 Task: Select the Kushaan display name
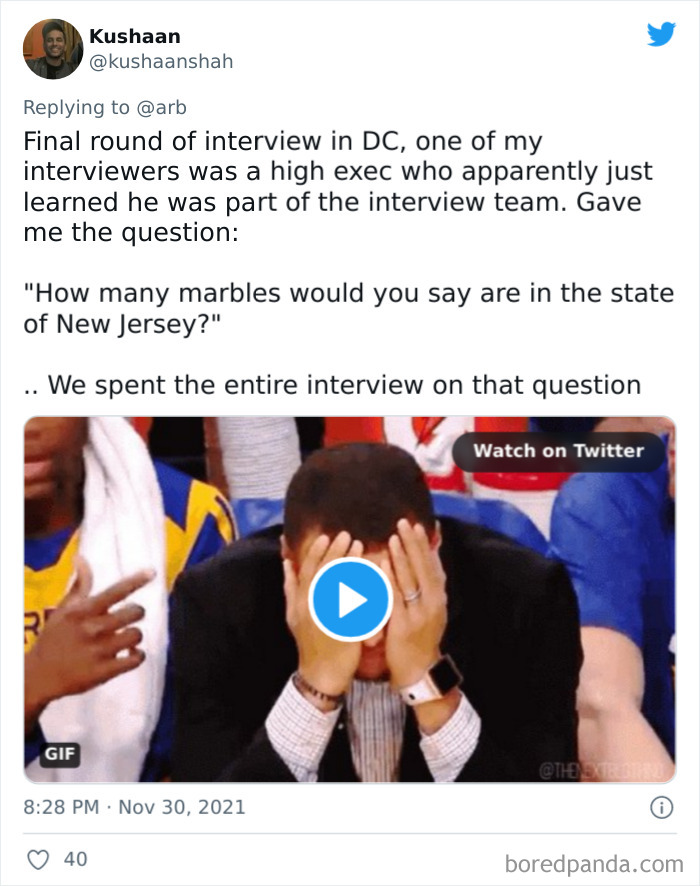click(134, 36)
